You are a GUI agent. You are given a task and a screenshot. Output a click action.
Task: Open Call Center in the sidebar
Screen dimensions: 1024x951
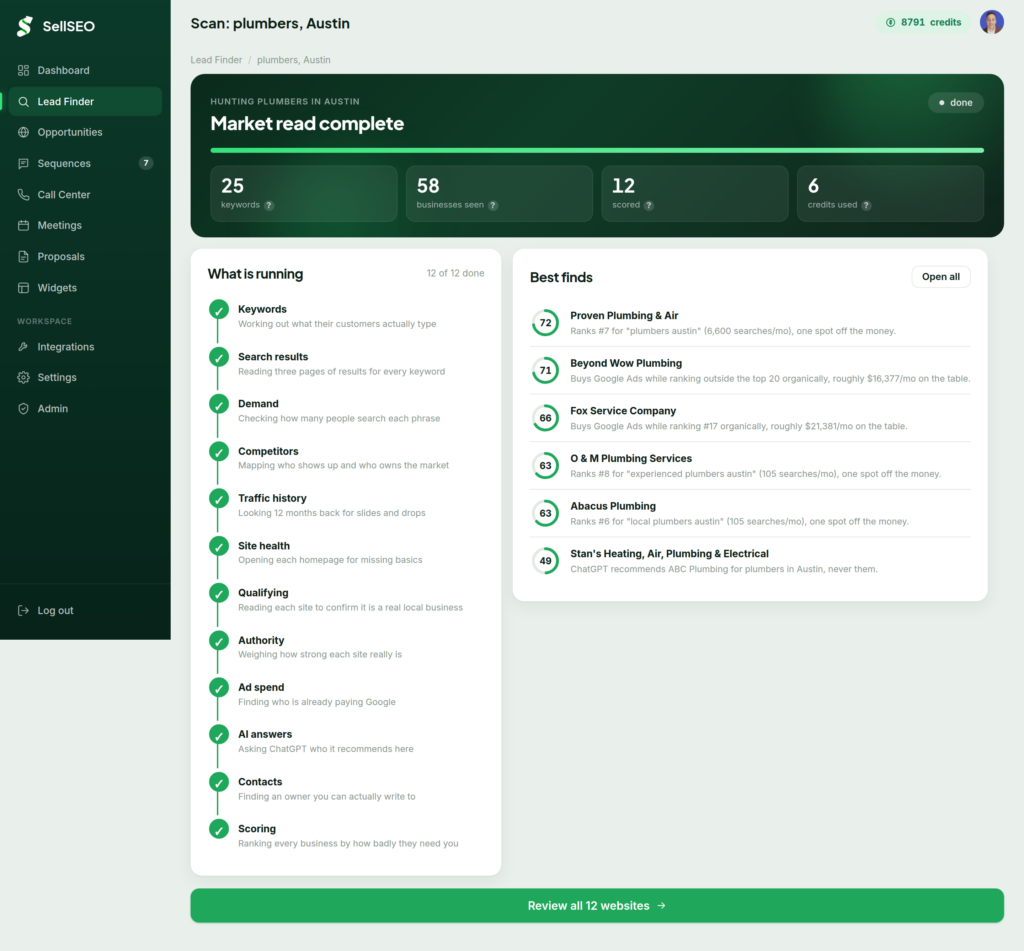click(x=86, y=195)
